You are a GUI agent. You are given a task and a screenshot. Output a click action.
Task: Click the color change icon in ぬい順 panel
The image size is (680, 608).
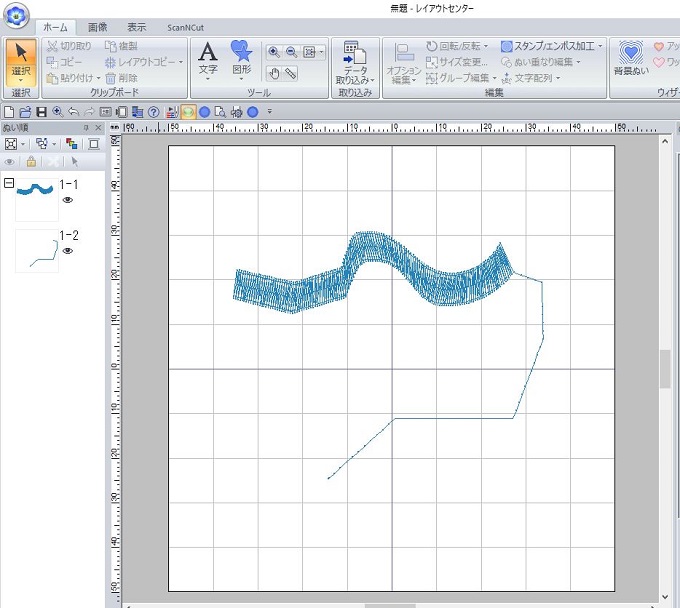tap(71, 144)
